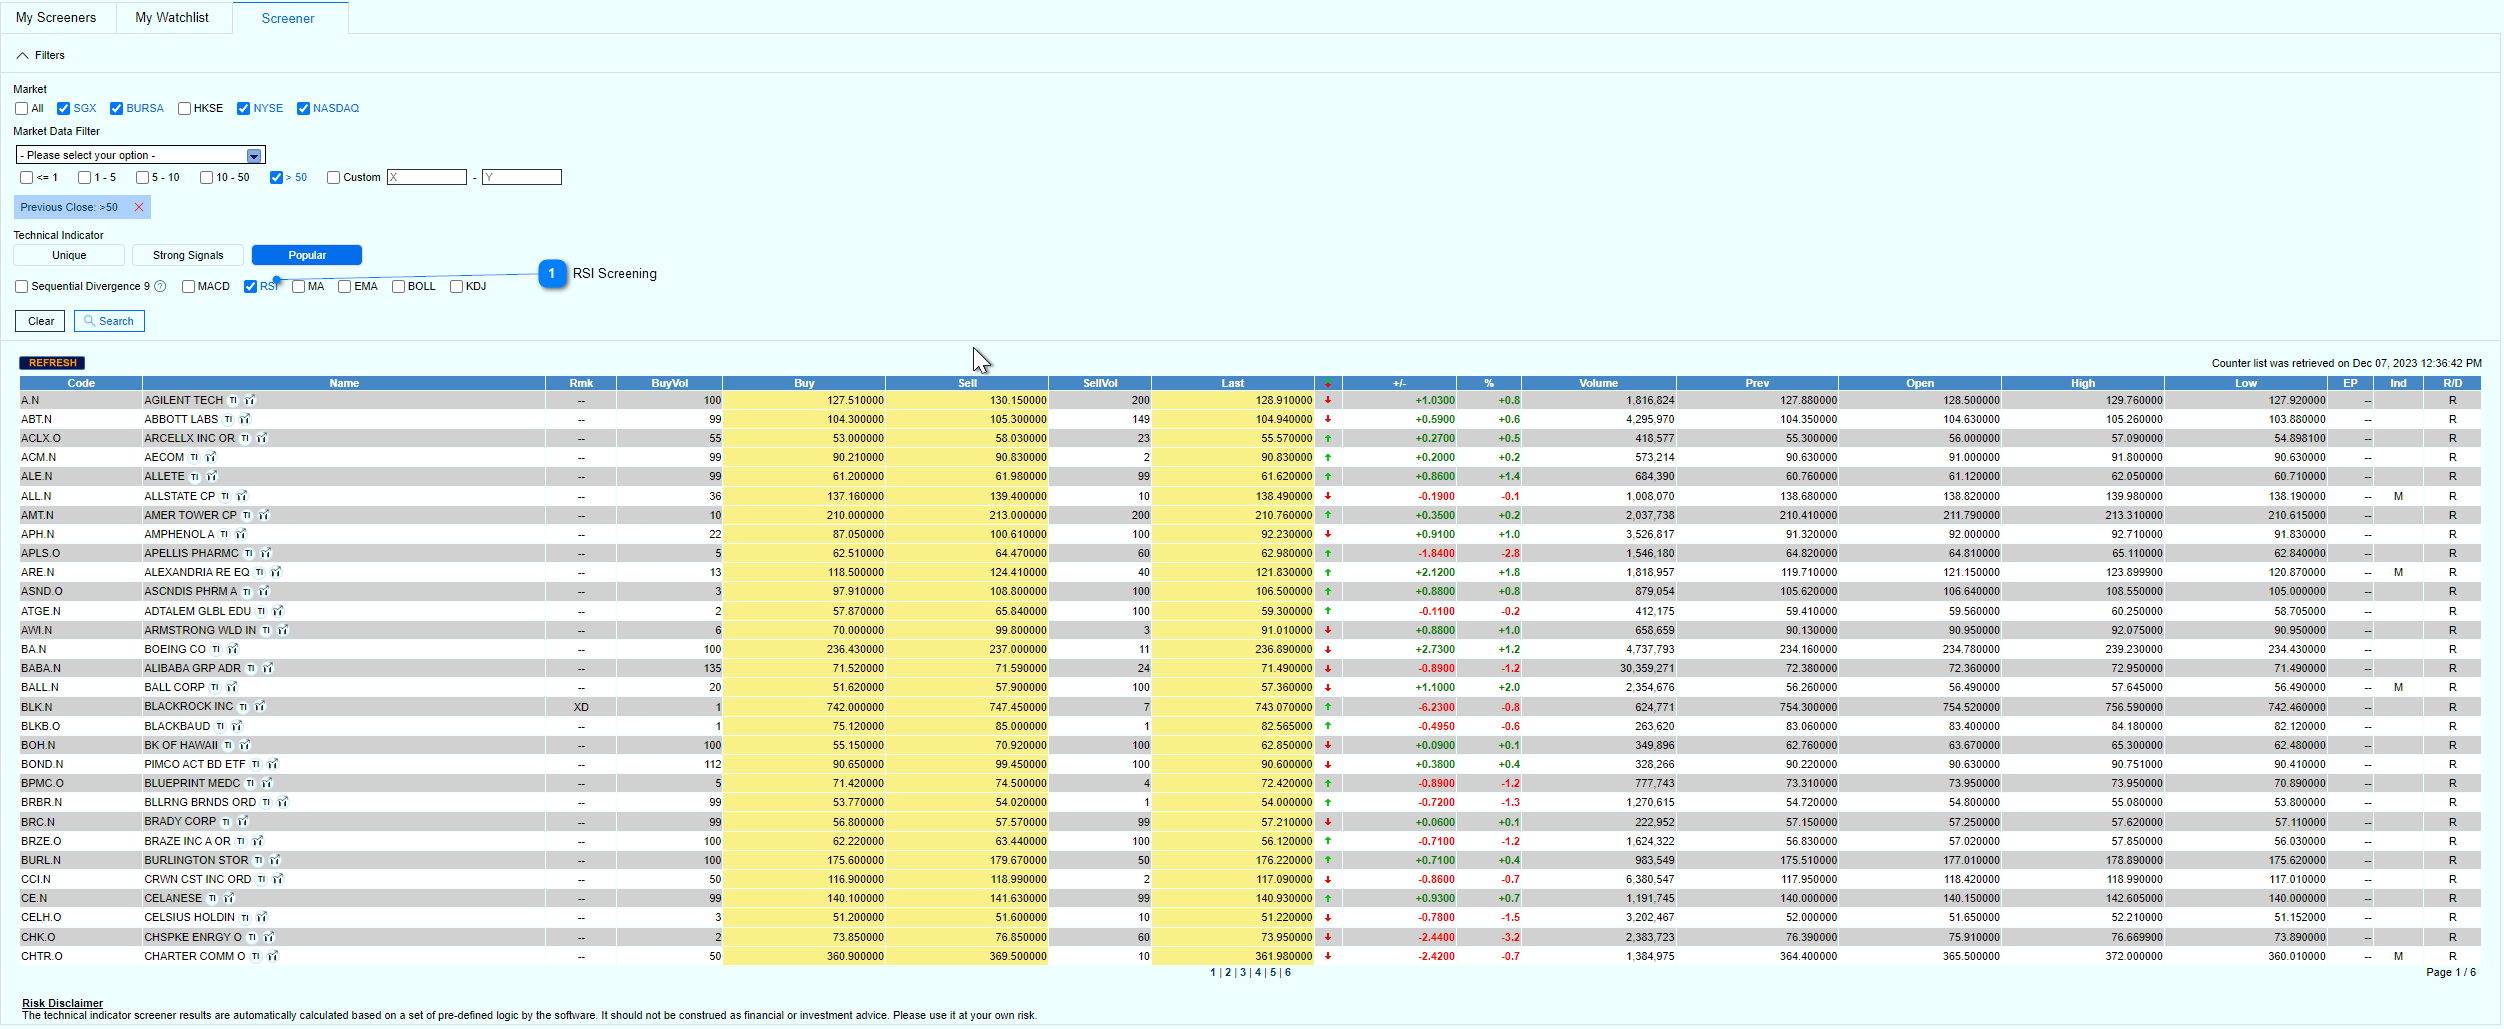The image size is (2504, 1029).
Task: Uncheck the SGX market checkbox
Action: click(x=64, y=108)
